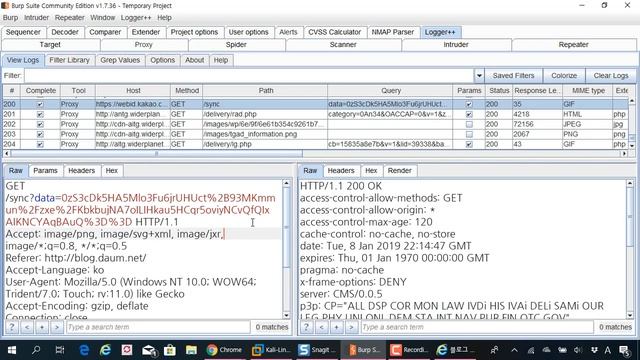The image size is (640, 360).
Task: Click the response pane vertical scrollbar thumb
Action: [630, 216]
